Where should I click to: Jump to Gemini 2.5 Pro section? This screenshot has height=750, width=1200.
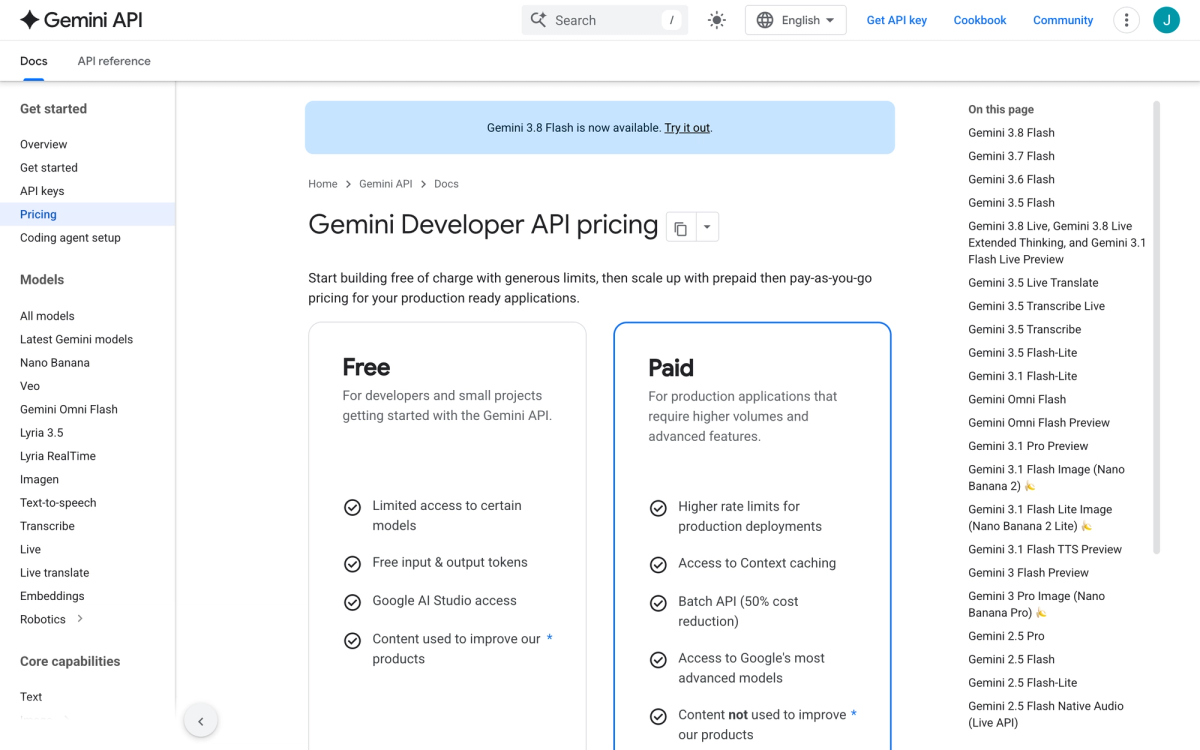[x=1006, y=636]
